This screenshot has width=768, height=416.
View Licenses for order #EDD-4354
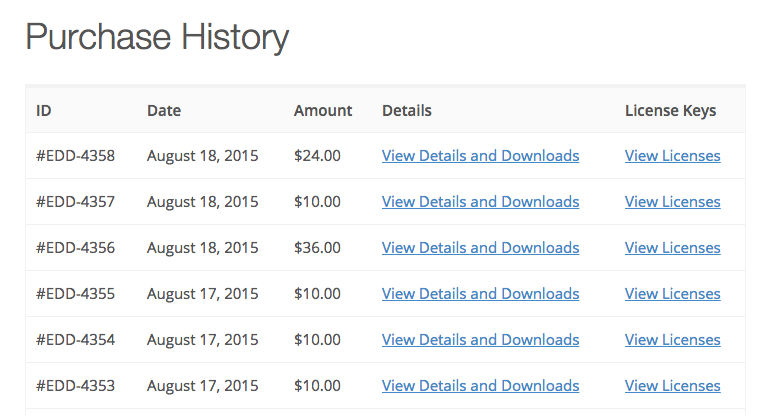[672, 340]
